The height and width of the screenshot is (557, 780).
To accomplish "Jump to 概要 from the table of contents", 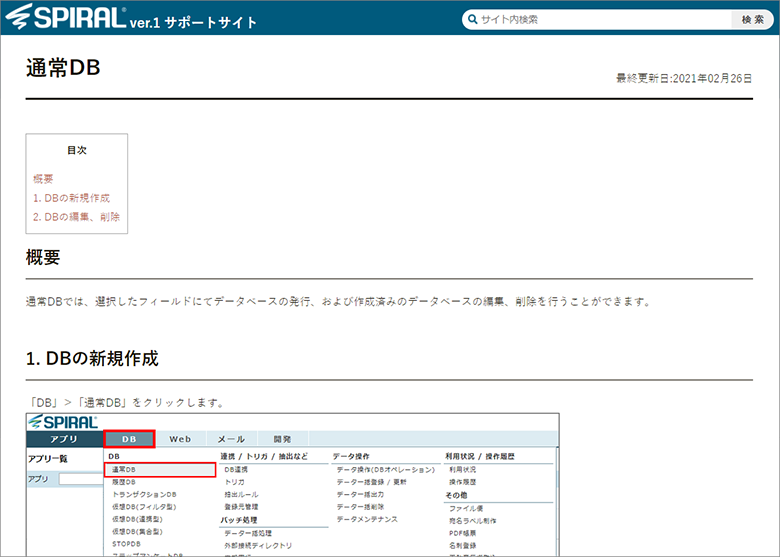I will click(x=43, y=179).
